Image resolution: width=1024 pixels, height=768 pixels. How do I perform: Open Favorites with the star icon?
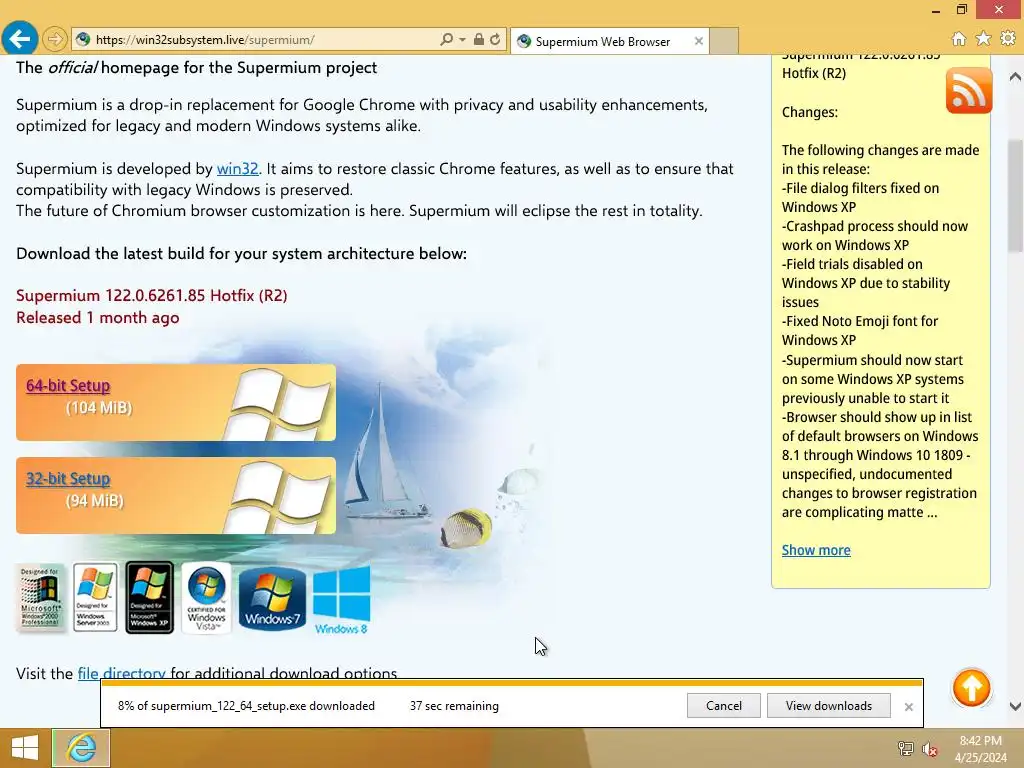point(983,39)
